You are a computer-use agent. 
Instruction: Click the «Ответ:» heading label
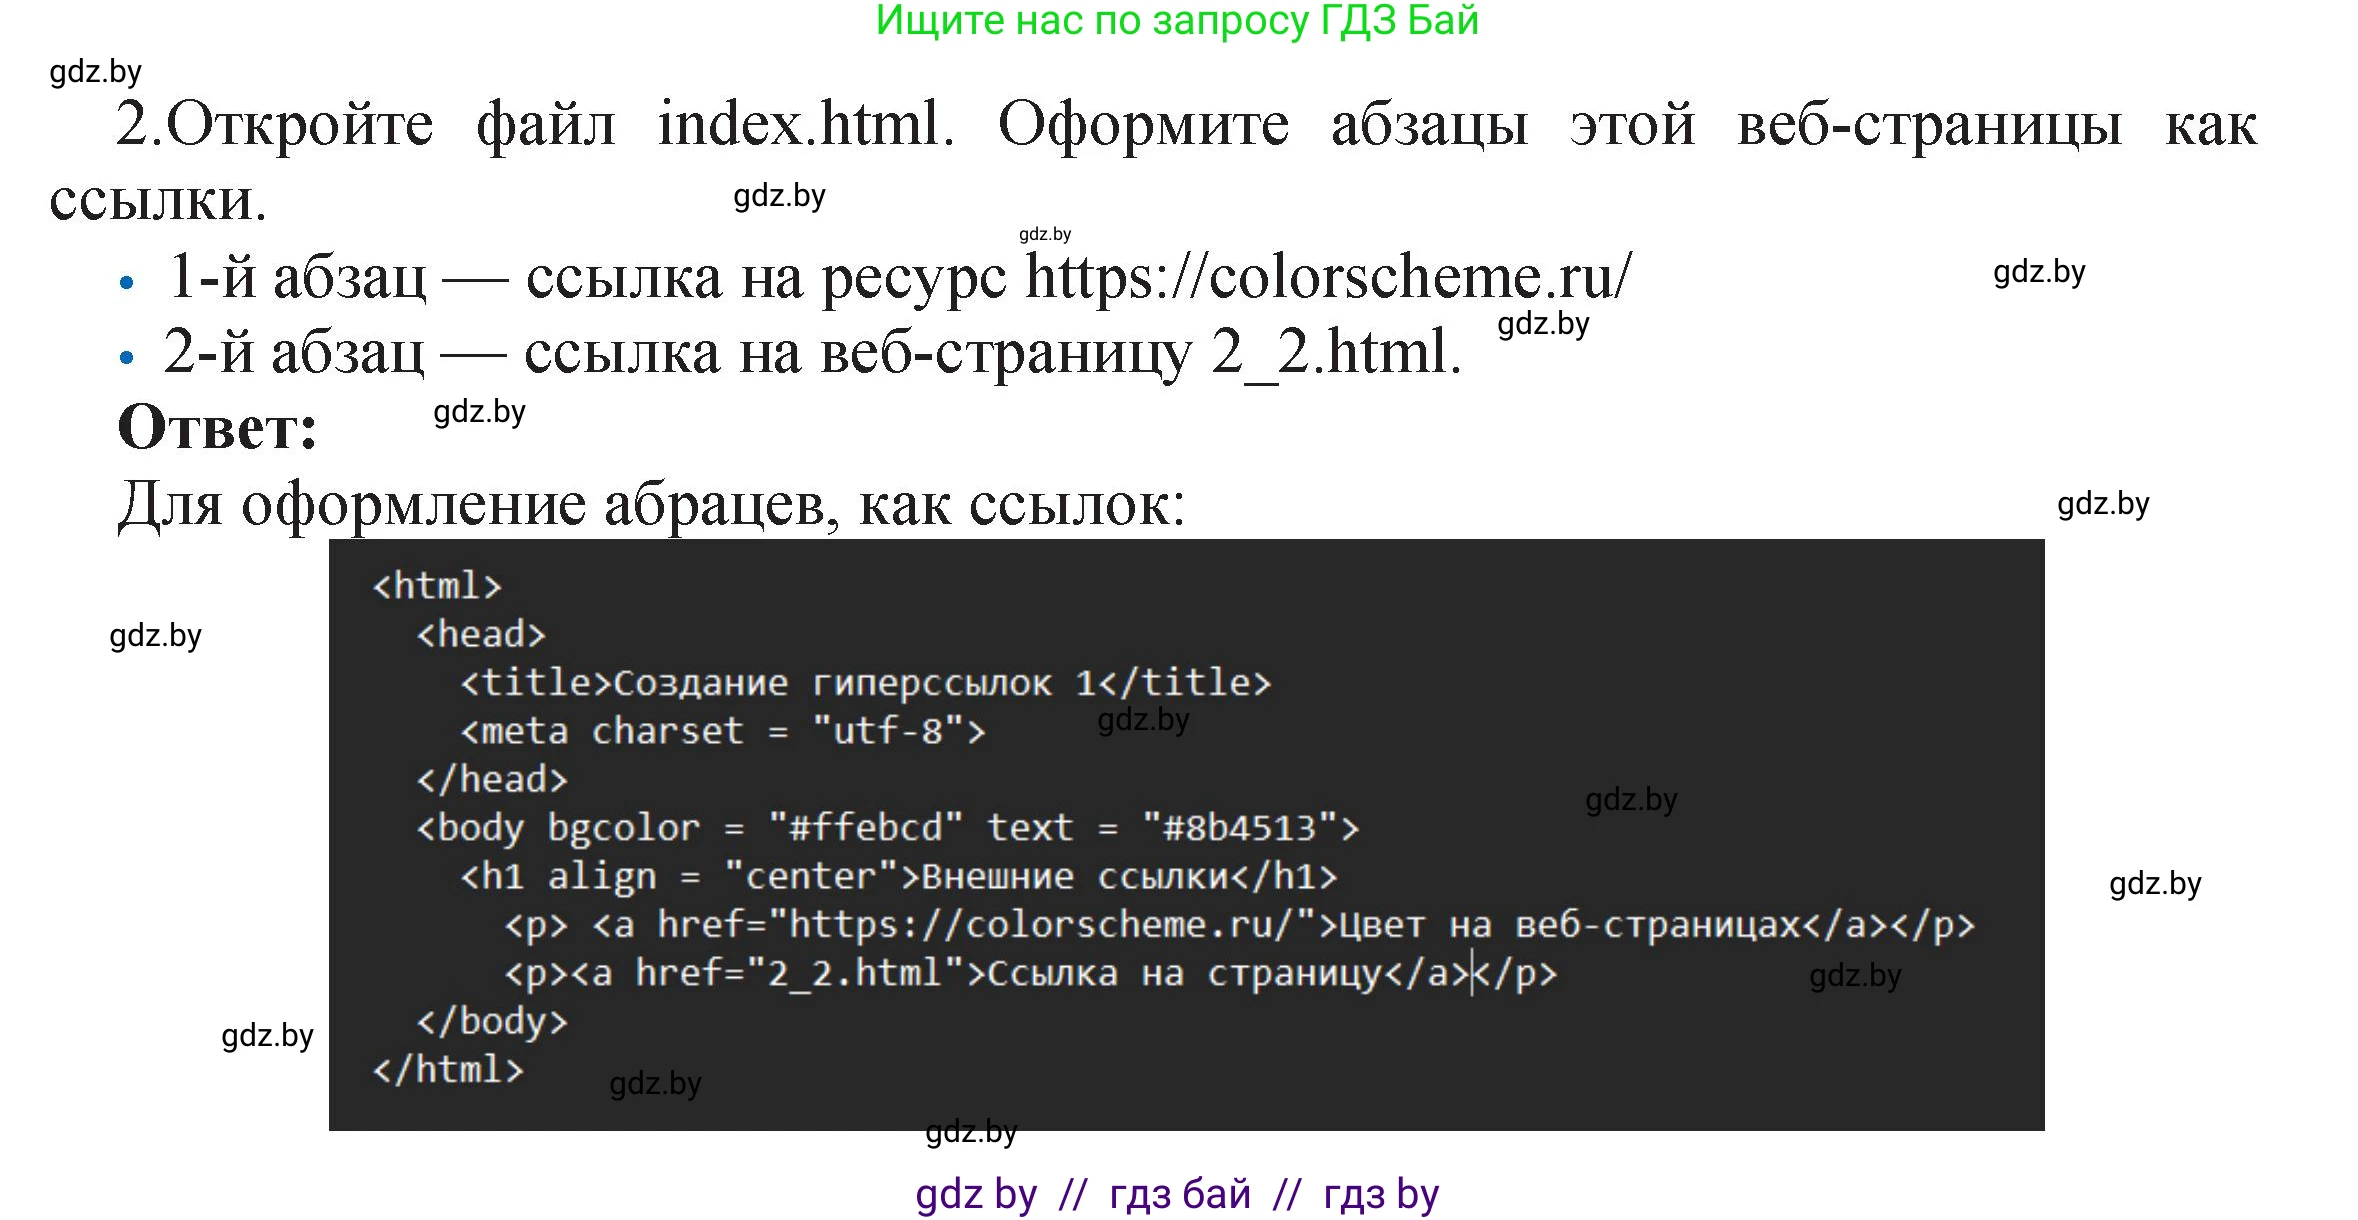pos(215,425)
